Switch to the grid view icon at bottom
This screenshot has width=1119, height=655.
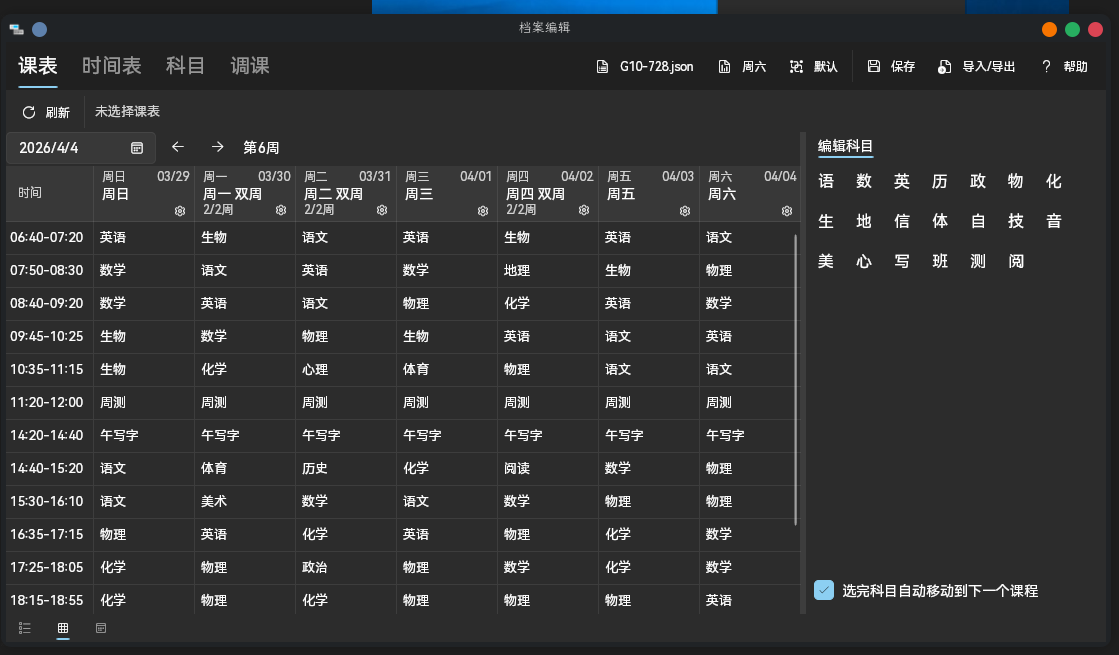point(63,628)
